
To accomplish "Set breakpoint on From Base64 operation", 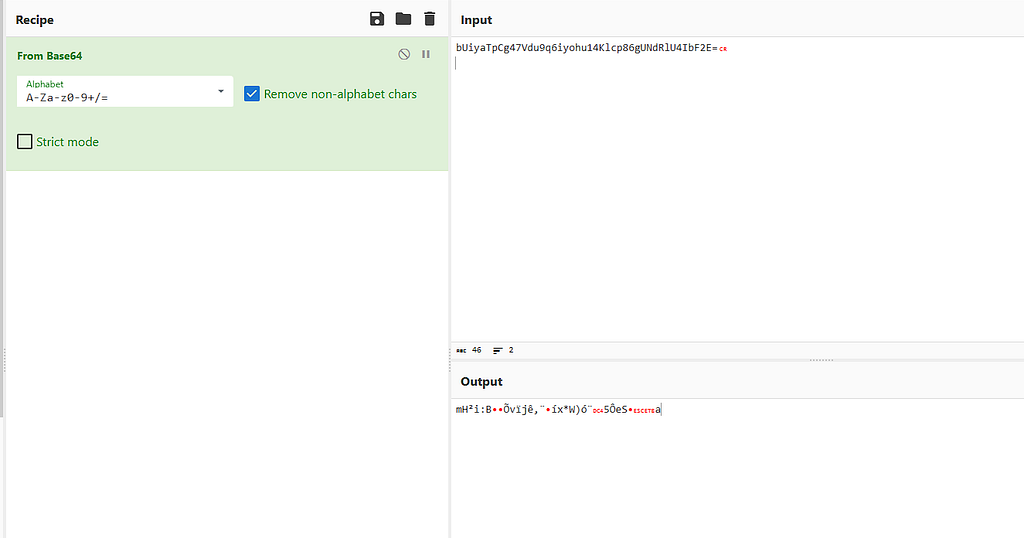I will point(426,54).
